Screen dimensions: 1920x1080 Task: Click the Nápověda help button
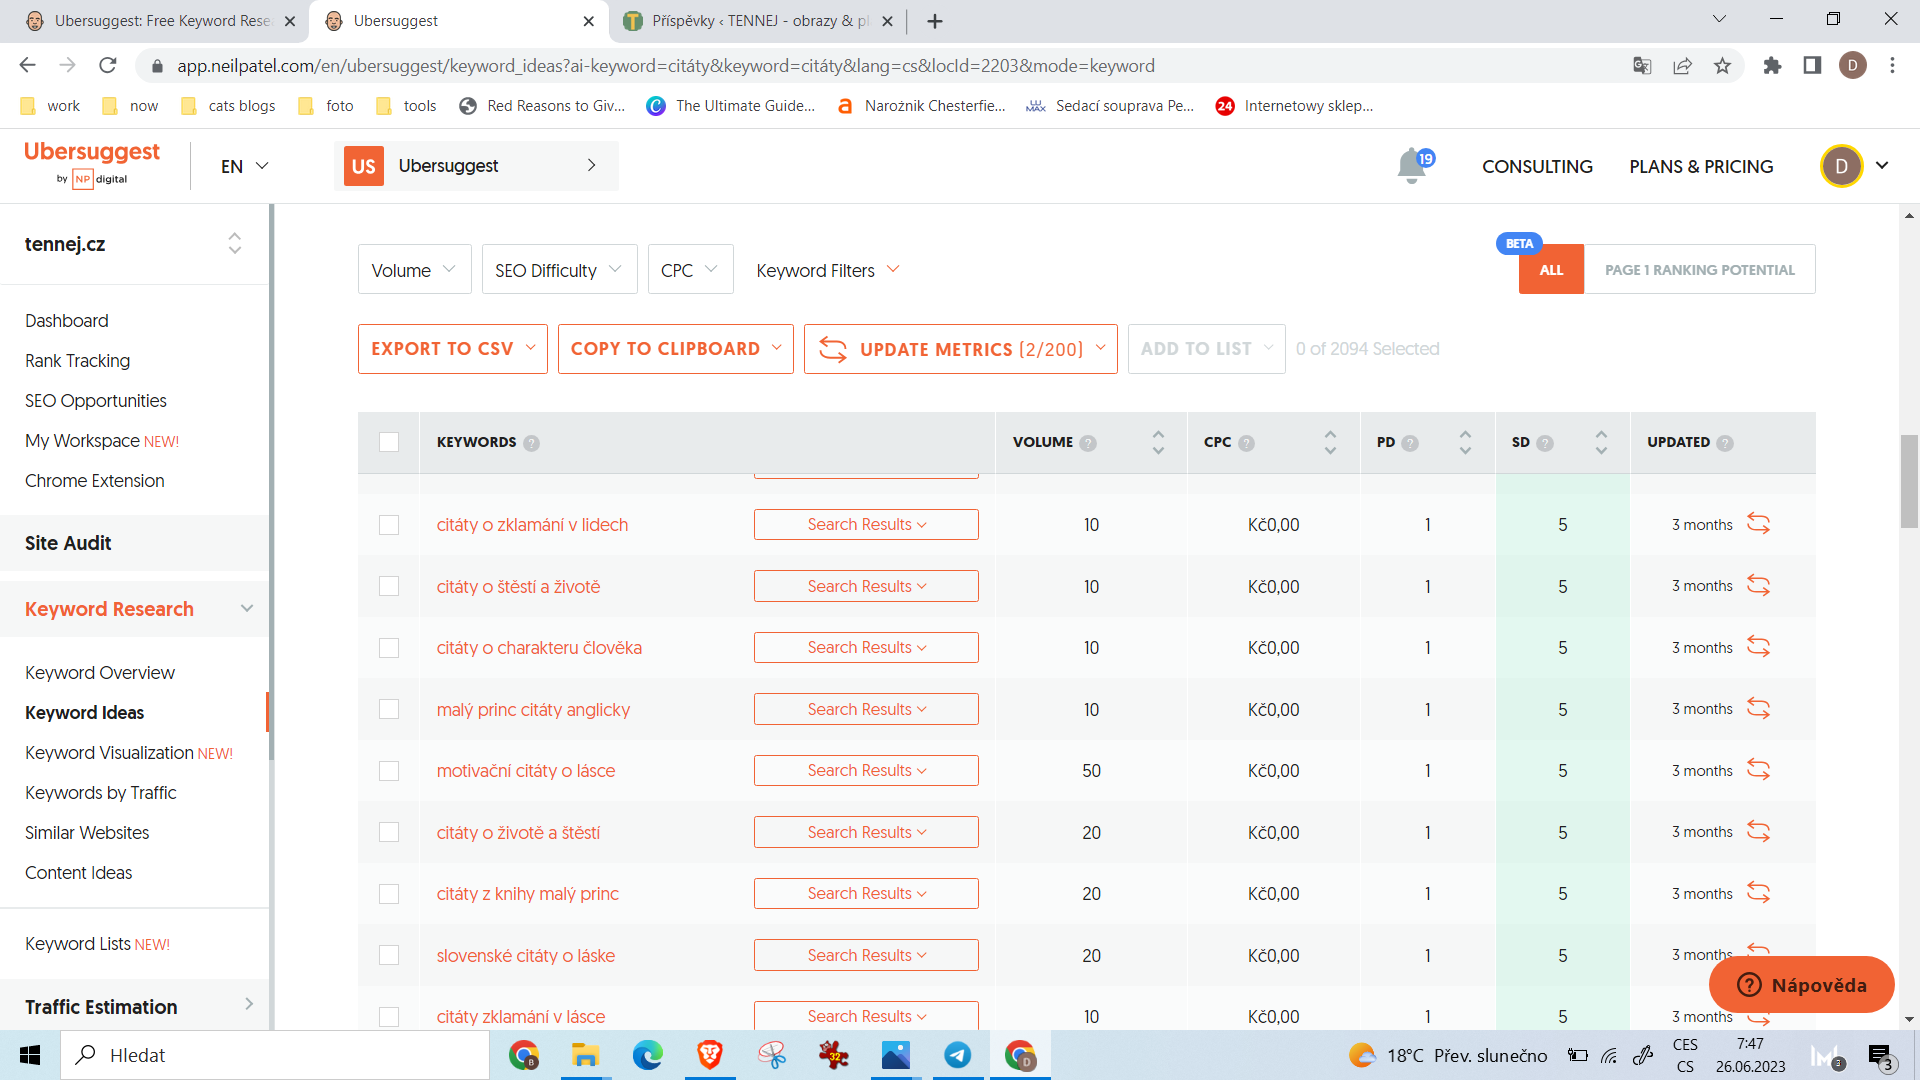coord(1801,985)
